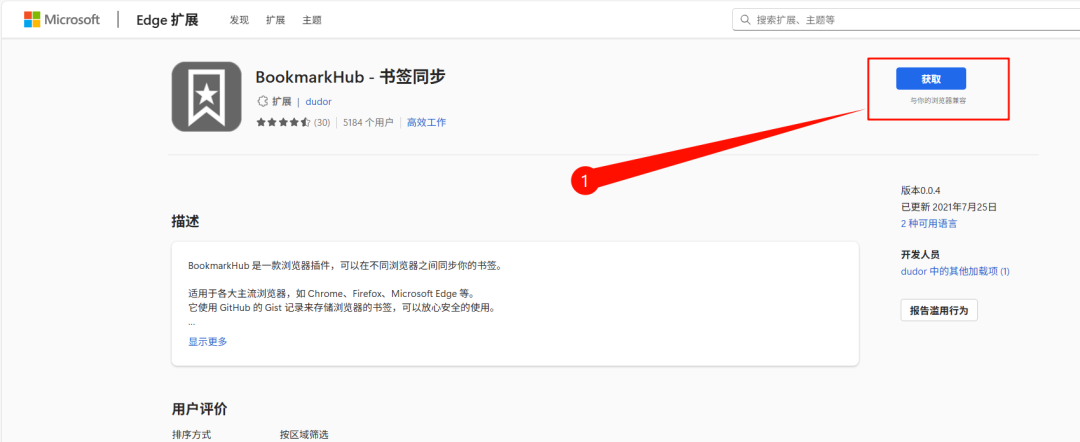Open the 高效工作 category link
This screenshot has width=1080, height=442.
coord(426,123)
